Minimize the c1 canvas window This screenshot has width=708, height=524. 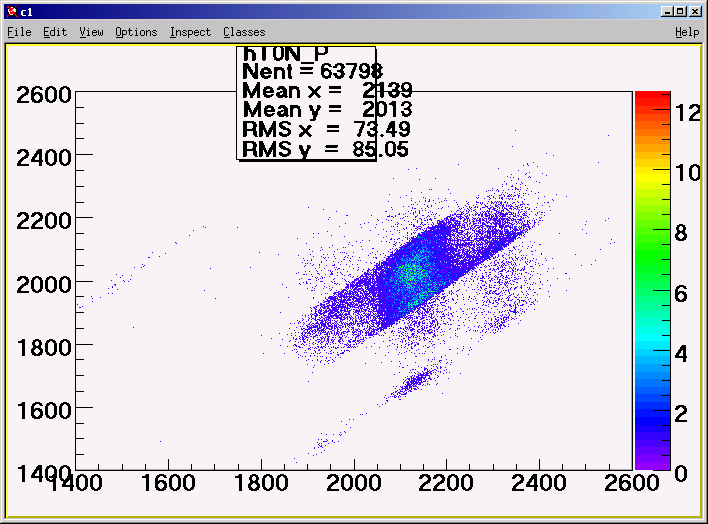coord(666,11)
